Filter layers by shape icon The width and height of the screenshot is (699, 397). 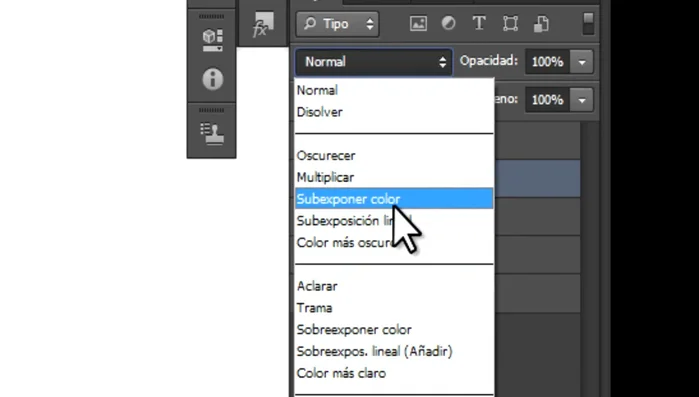point(510,24)
